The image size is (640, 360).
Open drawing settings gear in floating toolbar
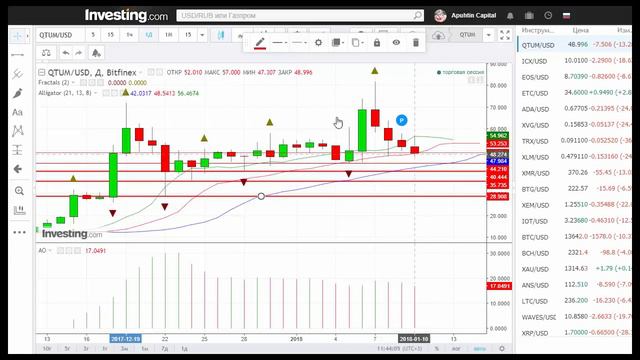coord(318,42)
